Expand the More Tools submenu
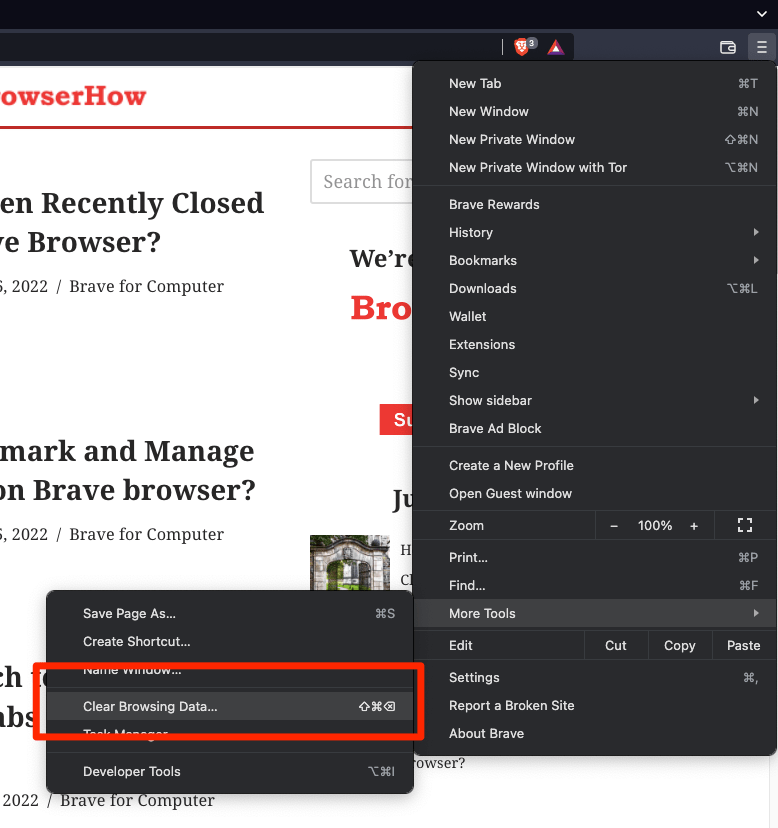Viewport: 778px width, 828px height. pos(594,613)
